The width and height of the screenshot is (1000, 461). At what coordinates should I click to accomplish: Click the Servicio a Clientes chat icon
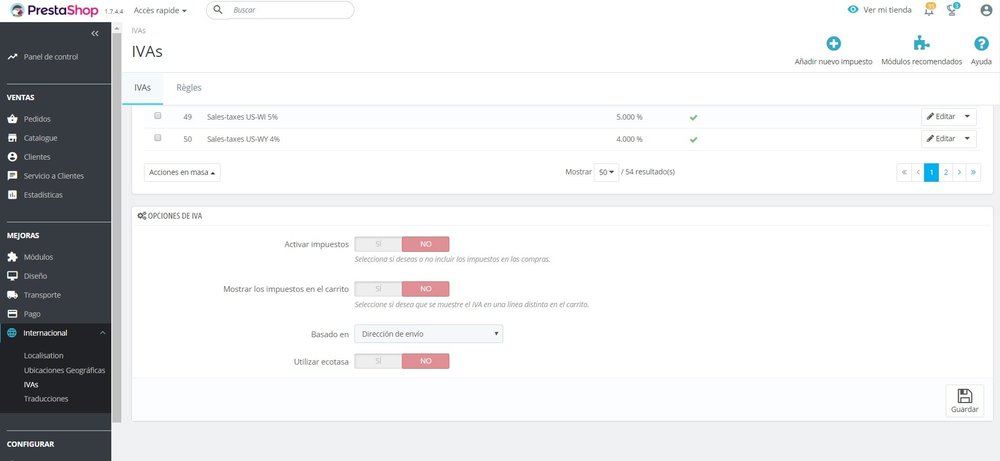point(12,176)
